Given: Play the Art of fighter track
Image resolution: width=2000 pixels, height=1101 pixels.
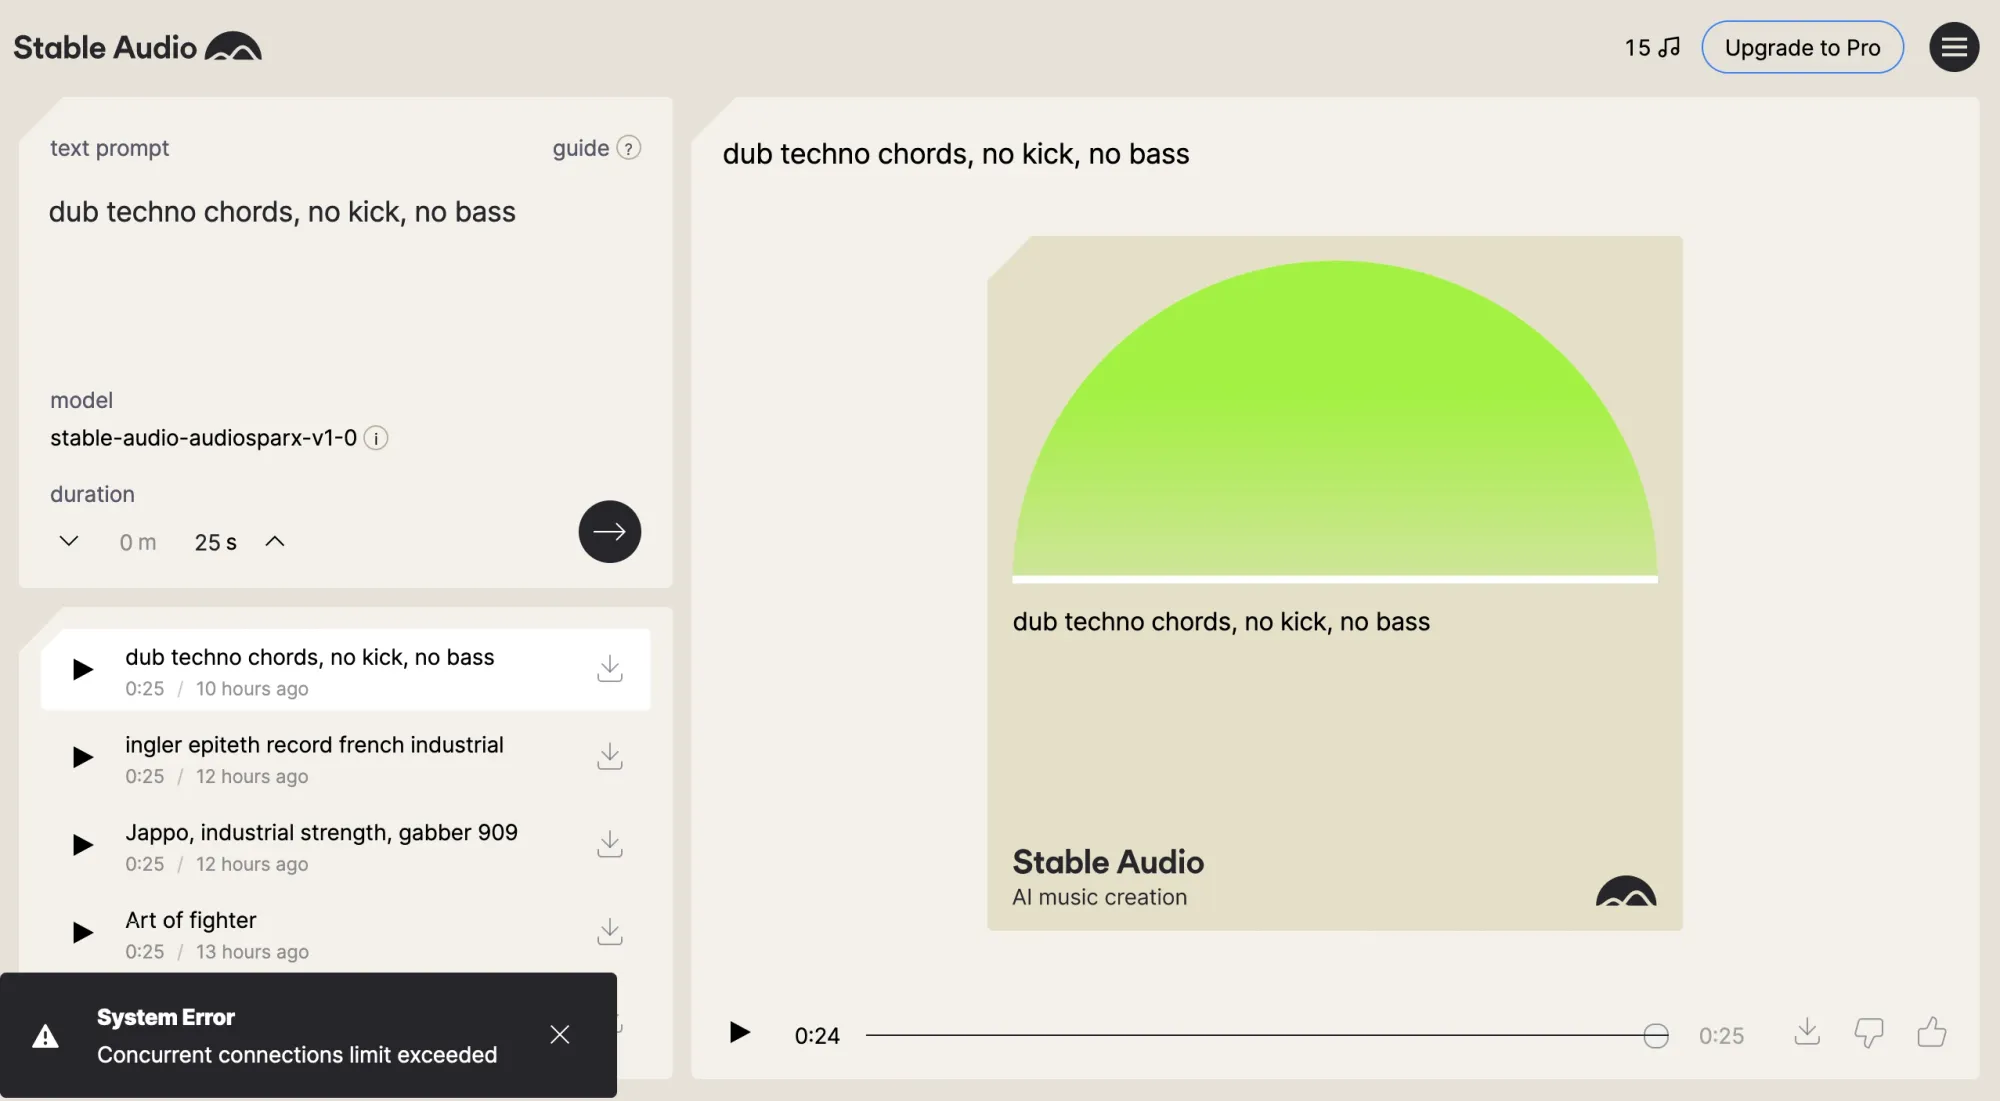Looking at the screenshot, I should [83, 933].
